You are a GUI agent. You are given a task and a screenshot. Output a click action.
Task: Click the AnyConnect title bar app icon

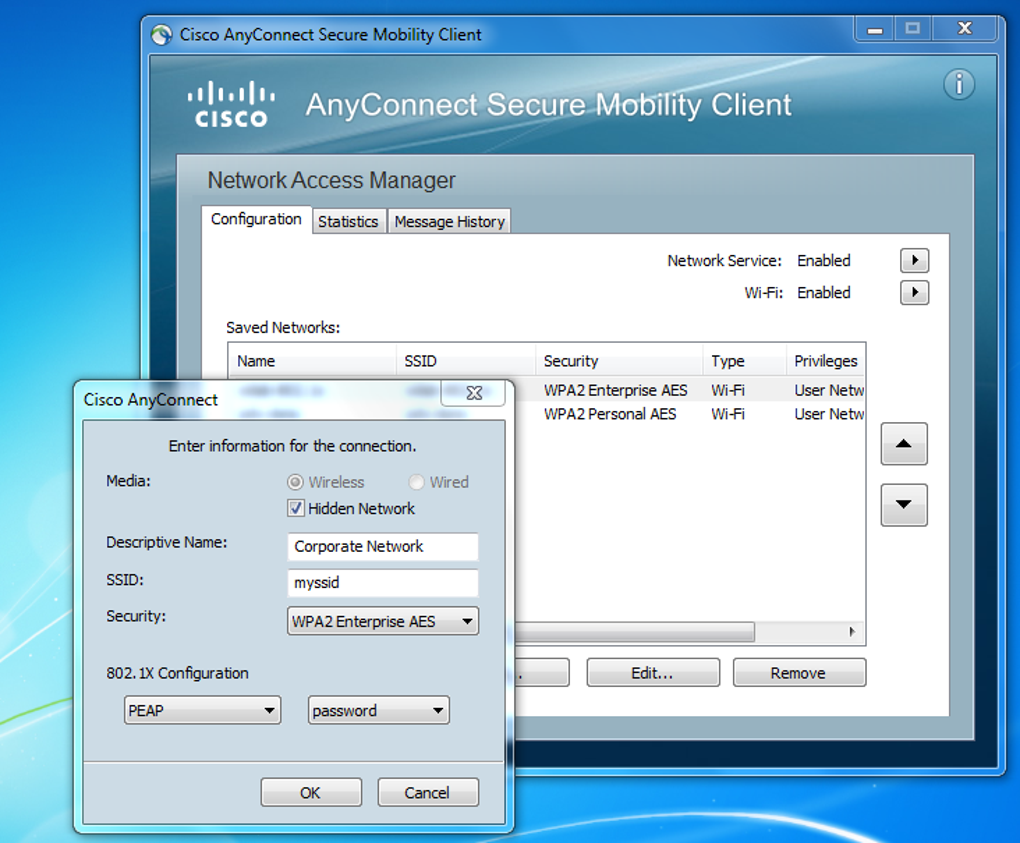point(162,35)
